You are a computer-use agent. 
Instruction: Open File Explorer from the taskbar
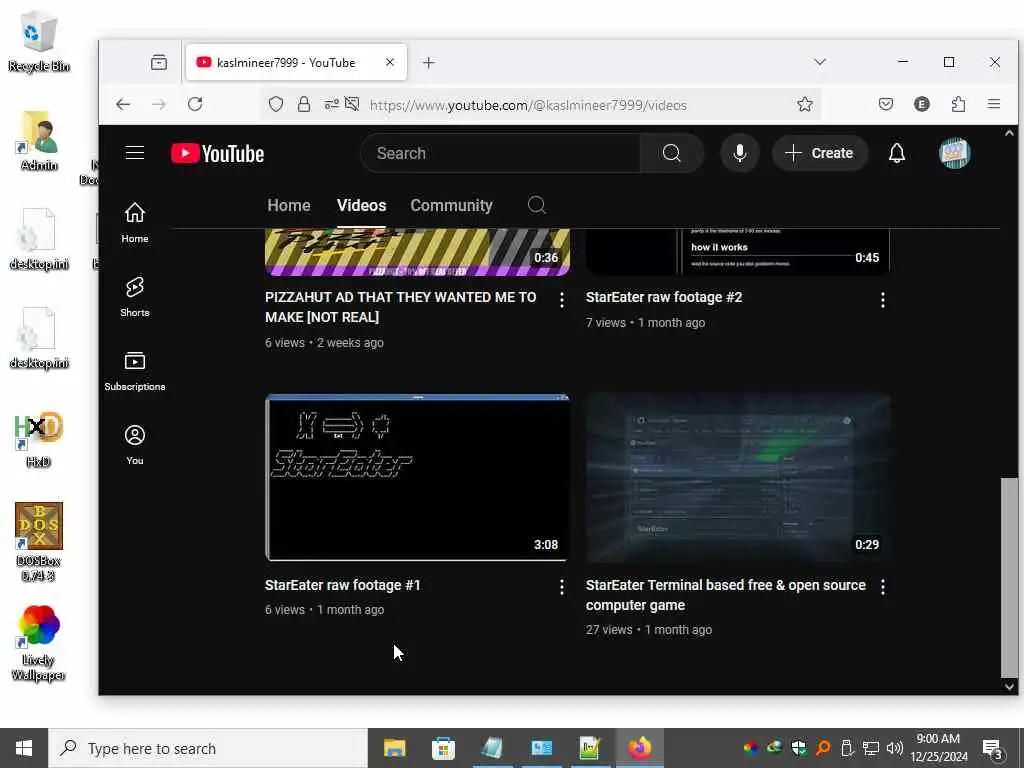(x=394, y=748)
